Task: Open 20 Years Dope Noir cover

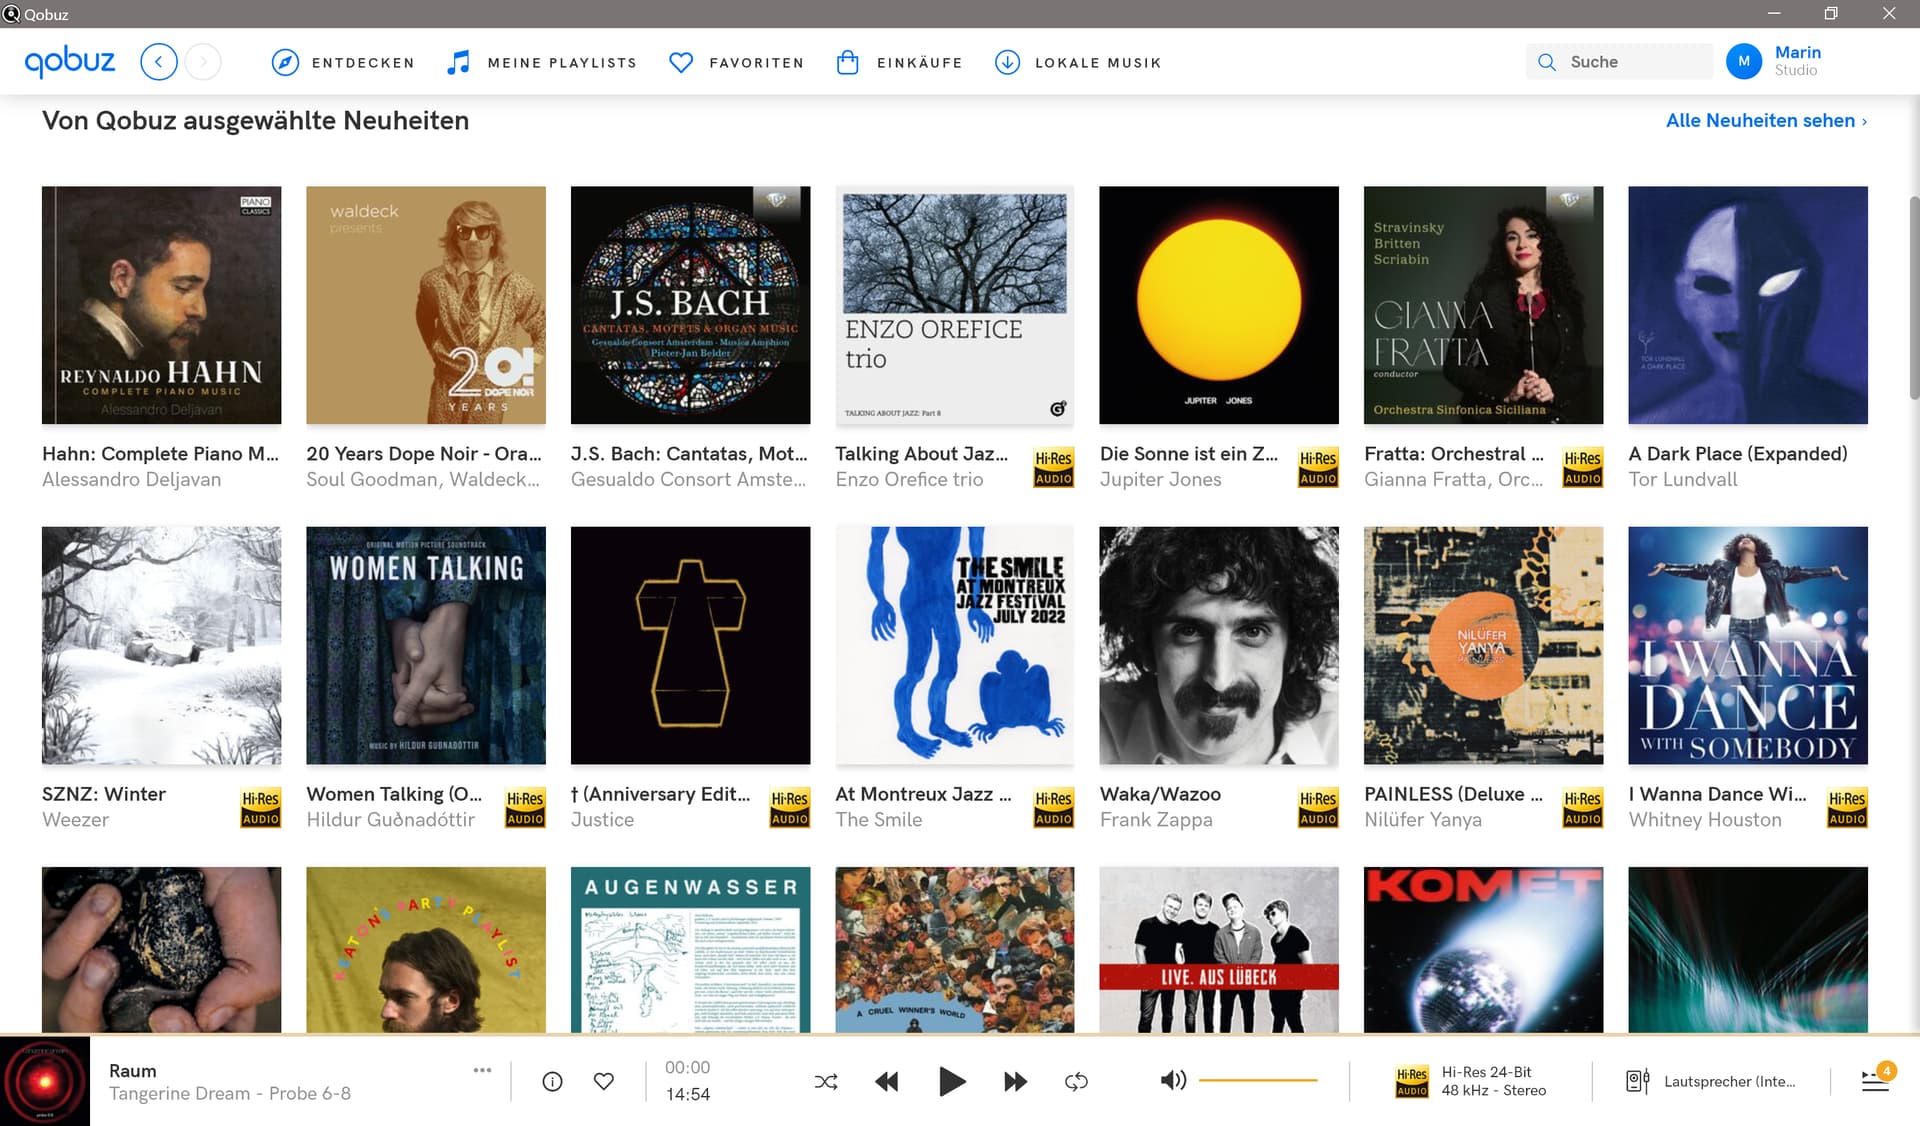Action: (x=426, y=305)
